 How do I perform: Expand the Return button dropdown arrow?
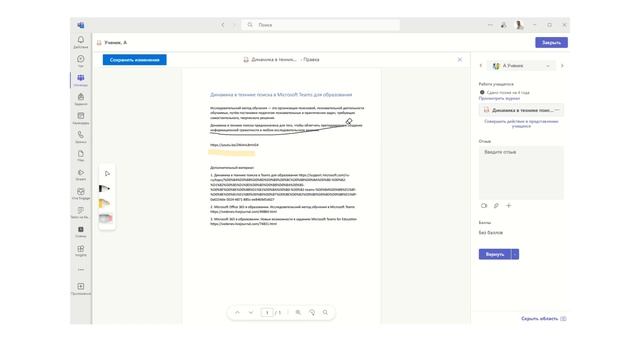tap(516, 254)
